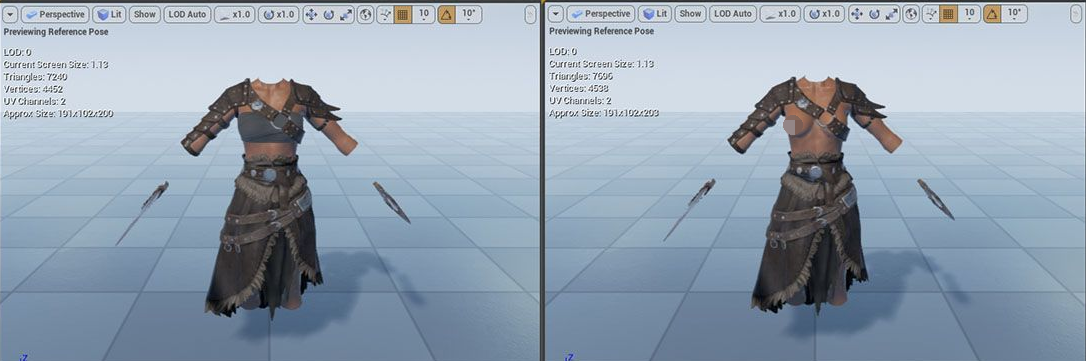Select the rotate gizmo in left viewport
1086x361 pixels.
[328, 14]
